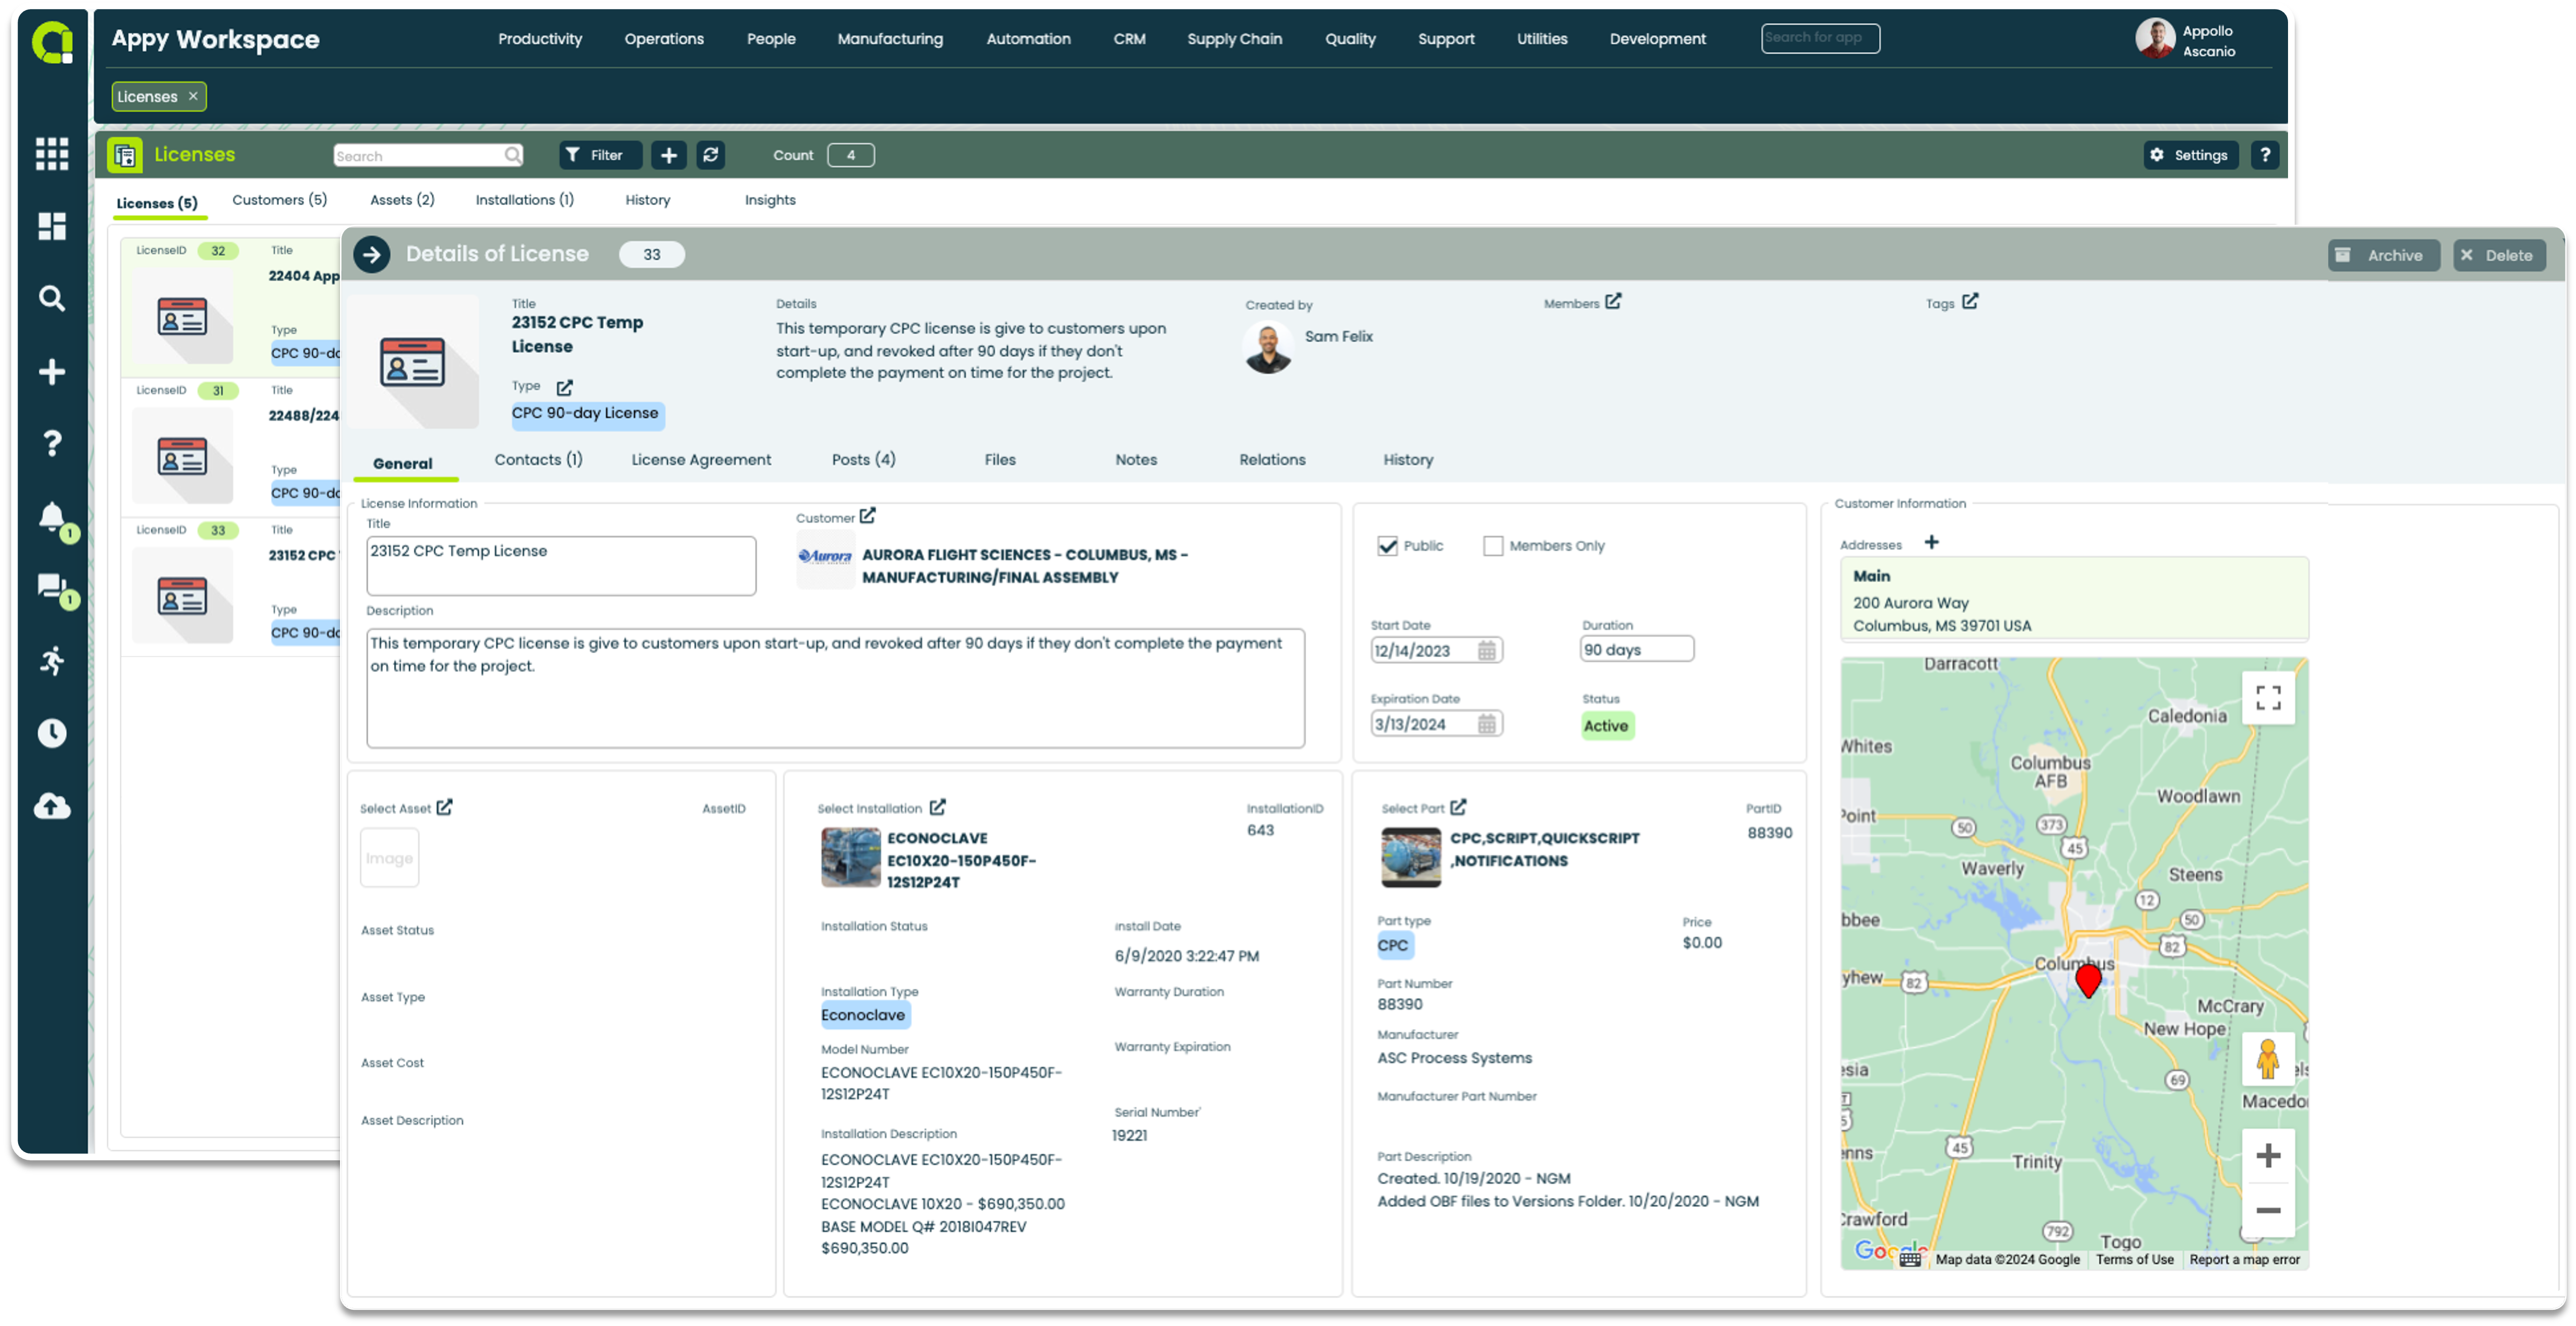Image resolution: width=2576 pixels, height=1326 pixels.
Task: Select the LicenseID 32 card
Action: pos(230,307)
